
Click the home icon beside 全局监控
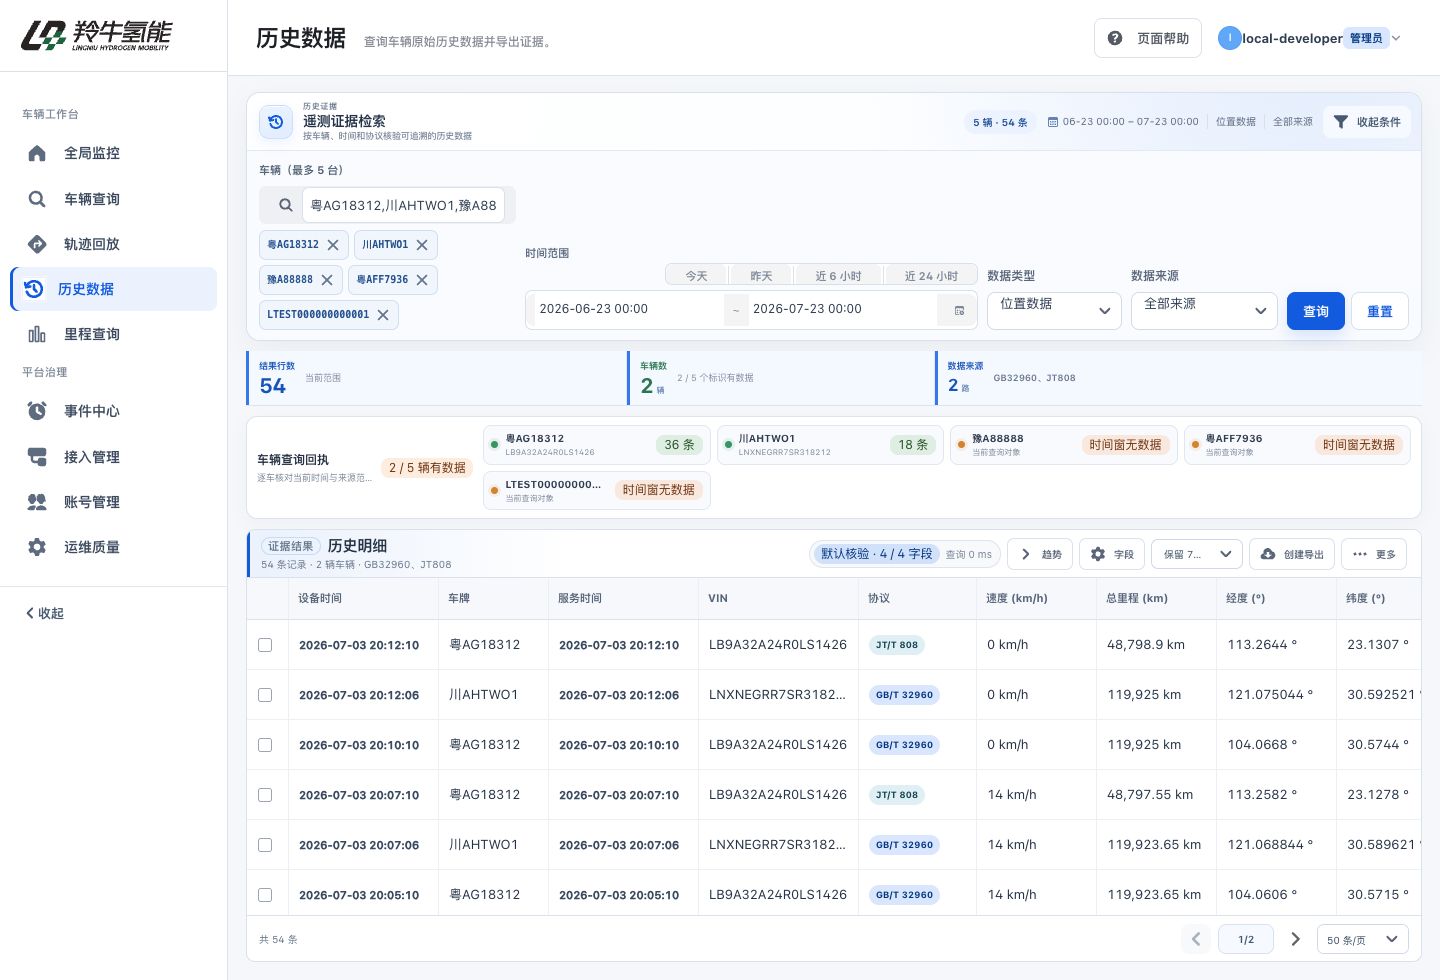click(37, 153)
